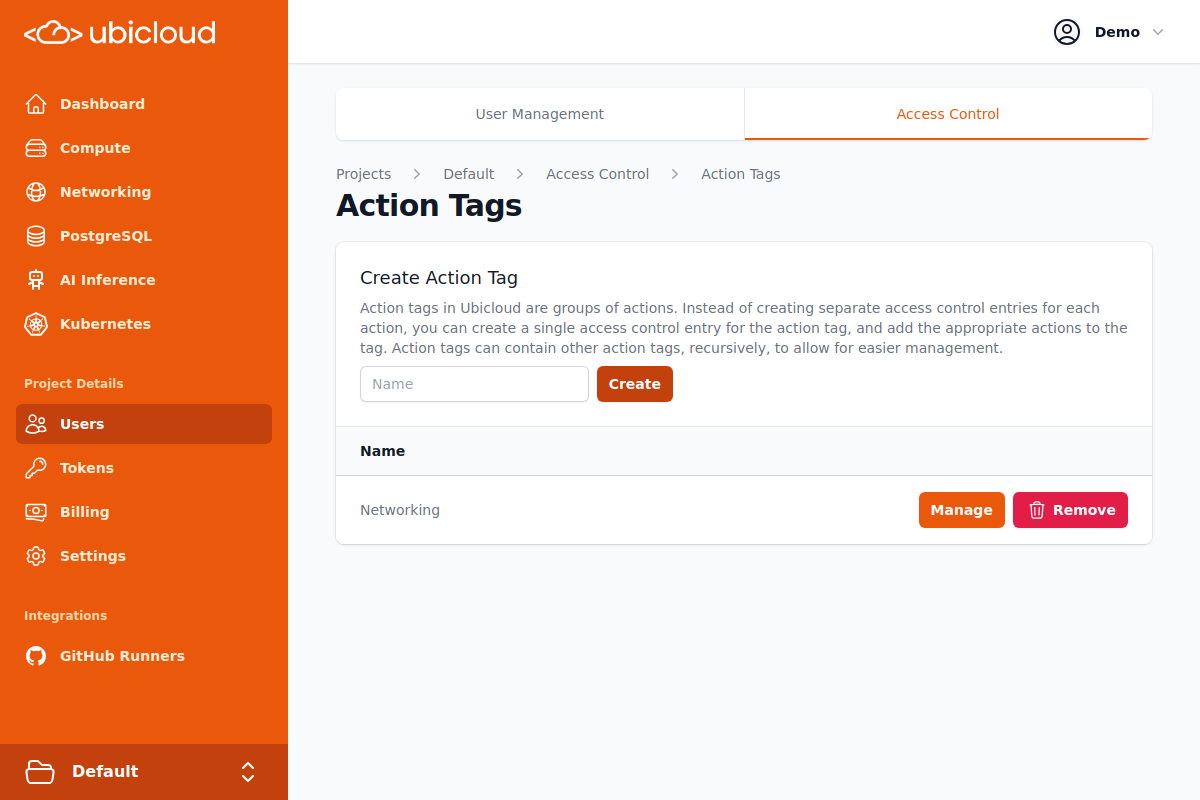
Task: Click the Projects breadcrumb link
Action: pyautogui.click(x=364, y=174)
